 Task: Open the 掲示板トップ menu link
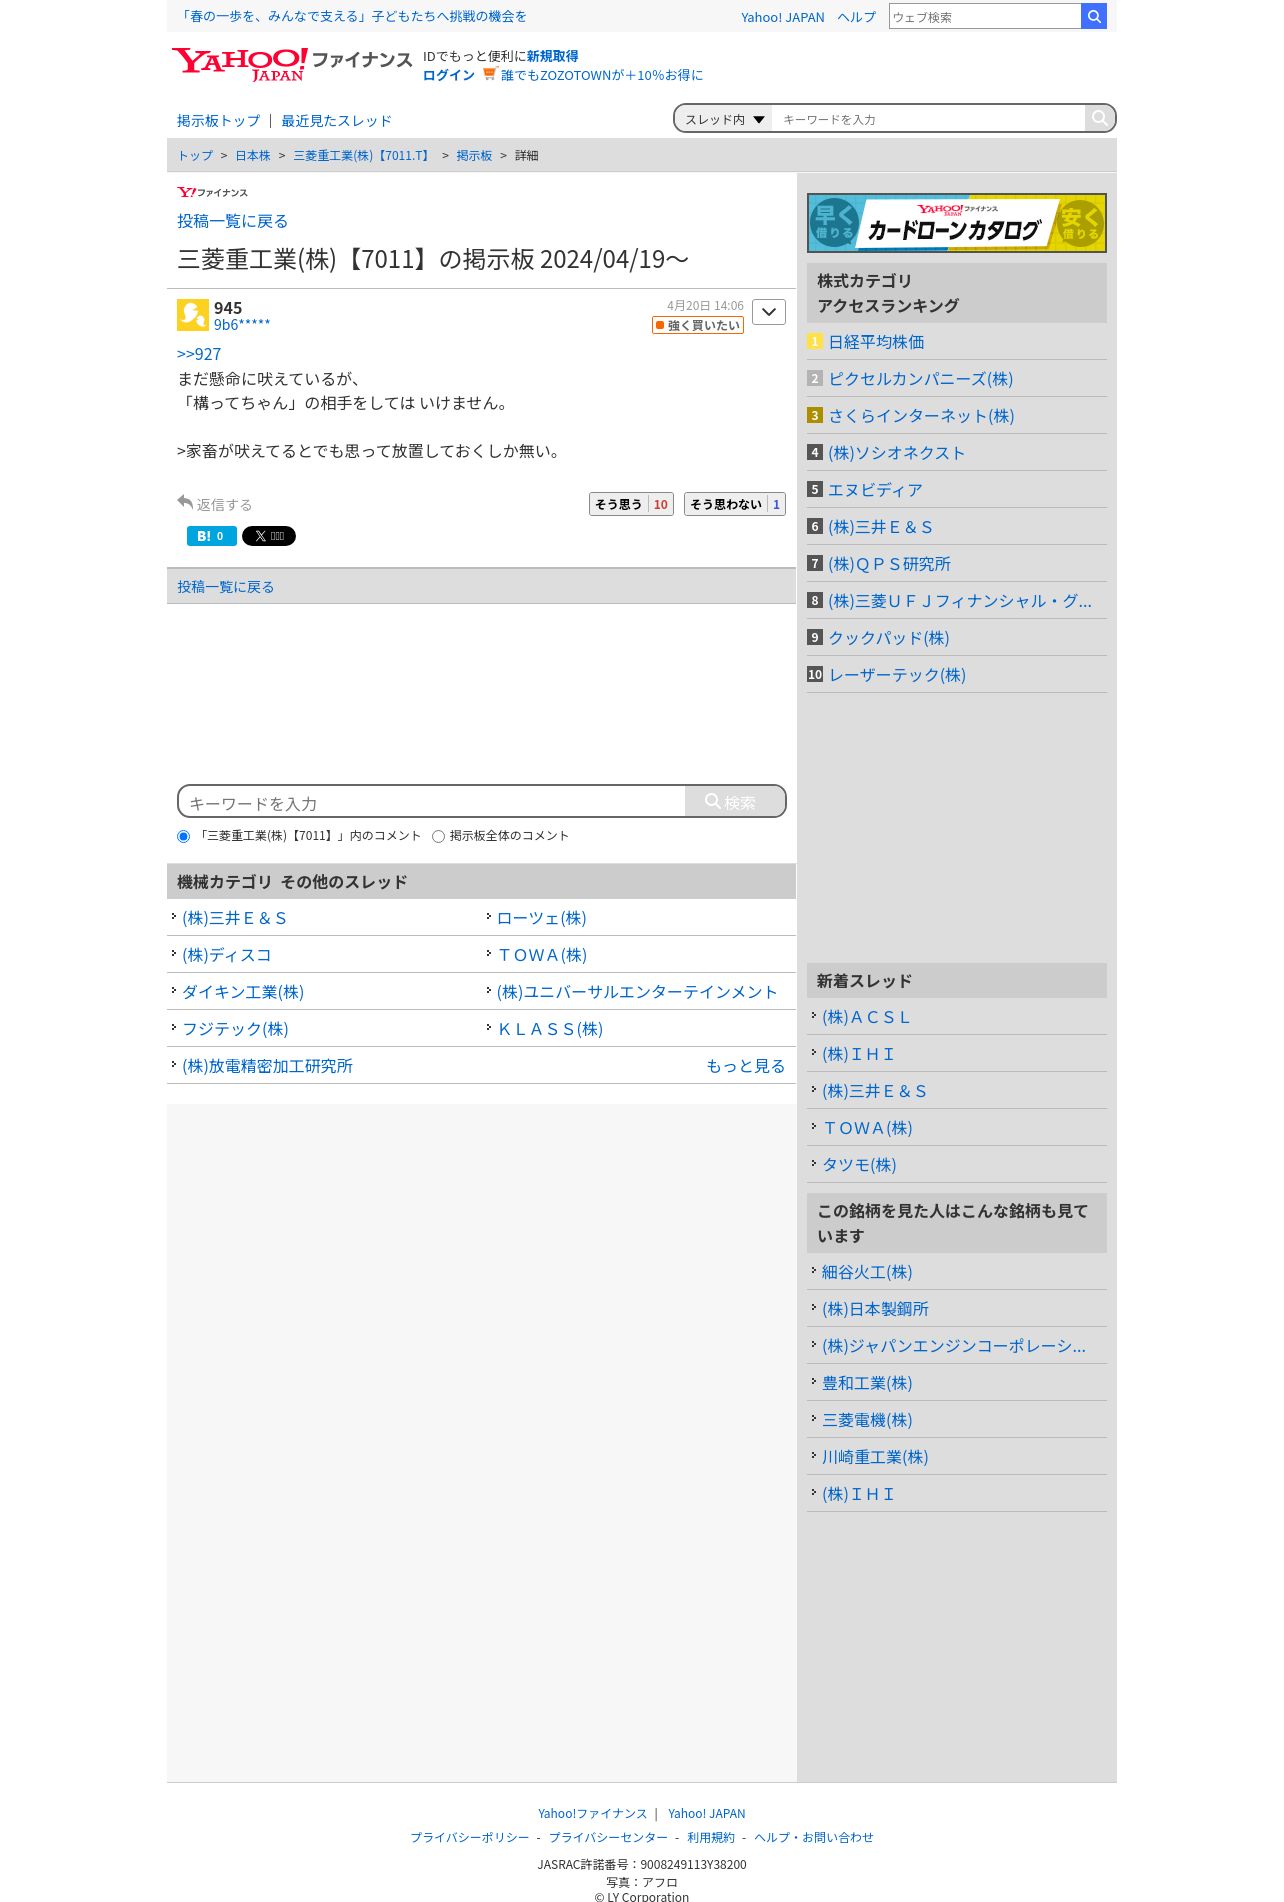click(x=218, y=121)
